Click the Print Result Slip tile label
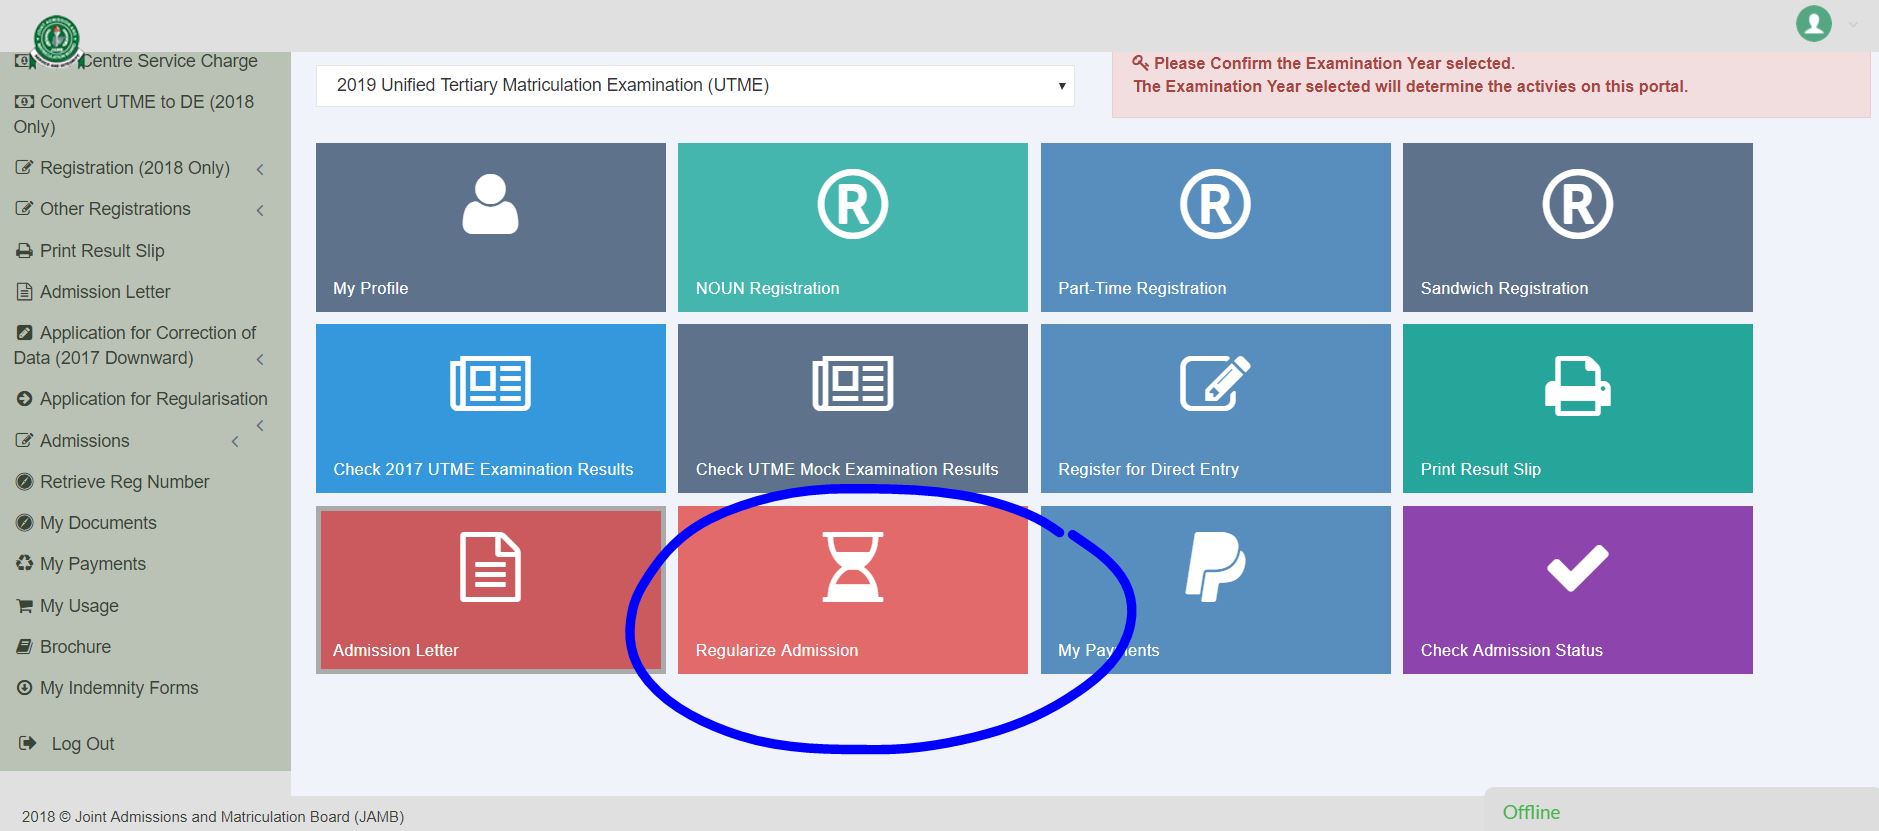The width and height of the screenshot is (1879, 831). click(x=1481, y=469)
